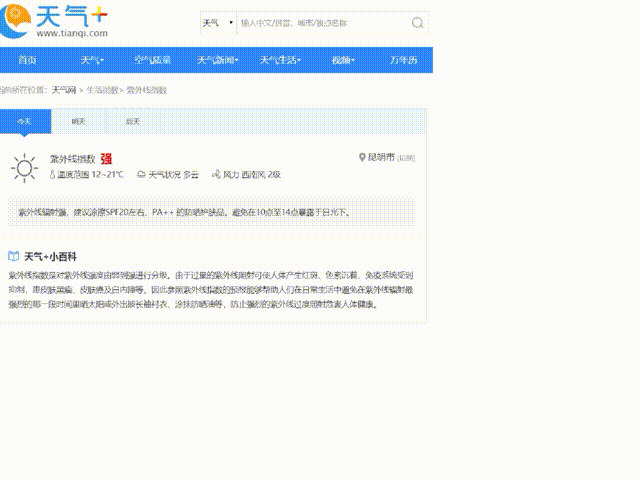
Task: Click the 紫外线指数 breadcrumb link
Action: pyautogui.click(x=147, y=90)
